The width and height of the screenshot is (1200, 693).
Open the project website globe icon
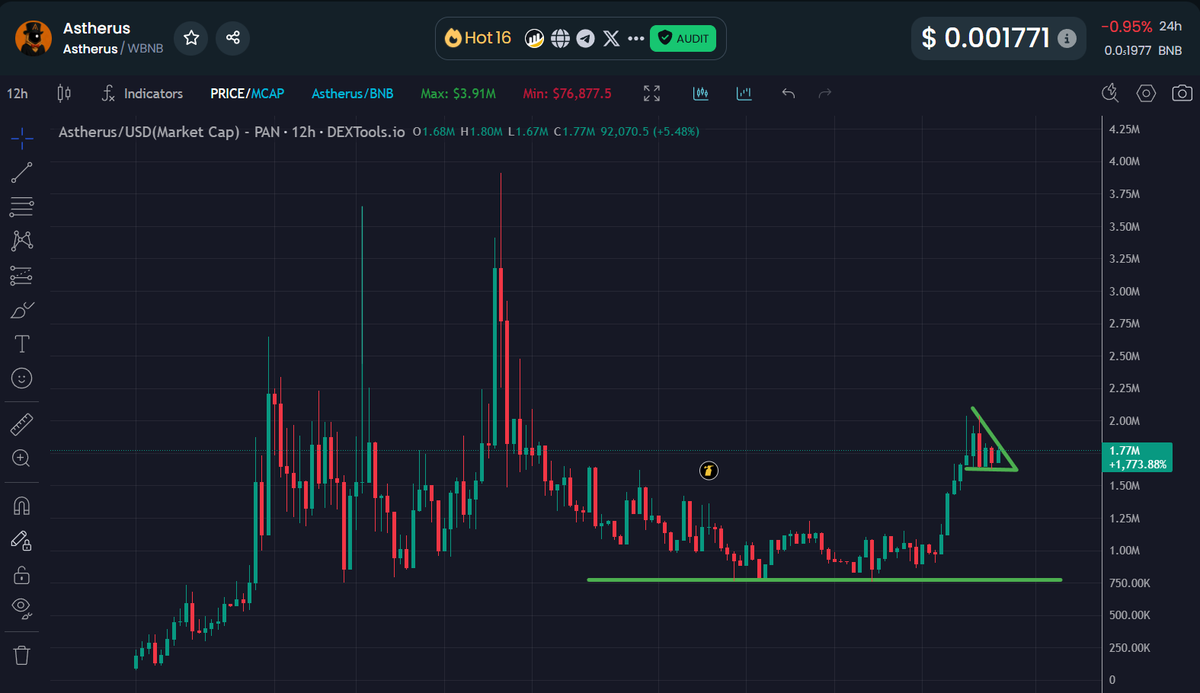tap(560, 39)
